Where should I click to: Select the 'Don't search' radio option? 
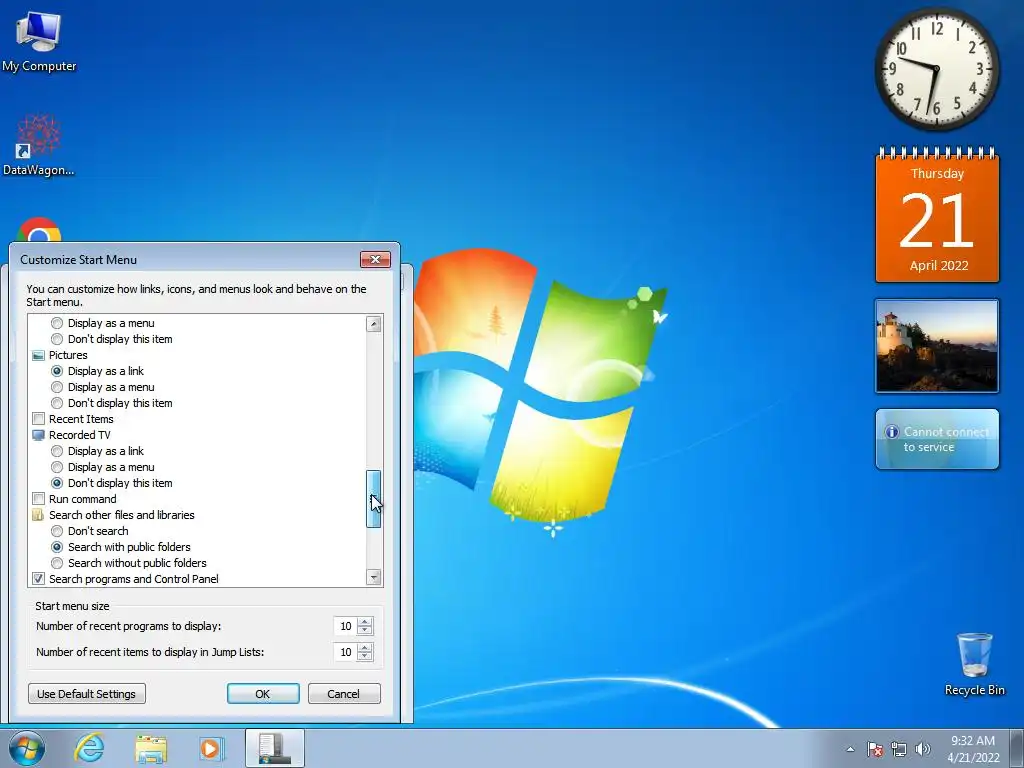coord(57,531)
